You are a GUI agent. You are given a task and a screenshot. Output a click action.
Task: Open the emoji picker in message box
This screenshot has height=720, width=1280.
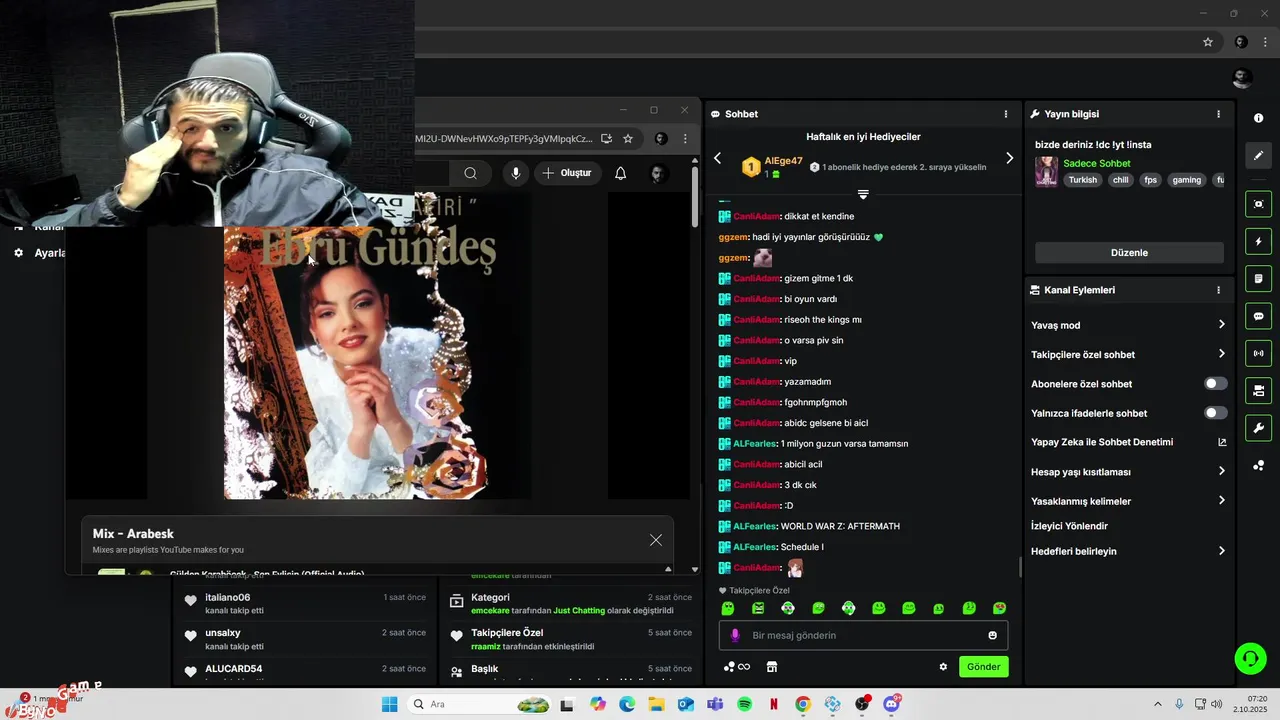pyautogui.click(x=992, y=635)
